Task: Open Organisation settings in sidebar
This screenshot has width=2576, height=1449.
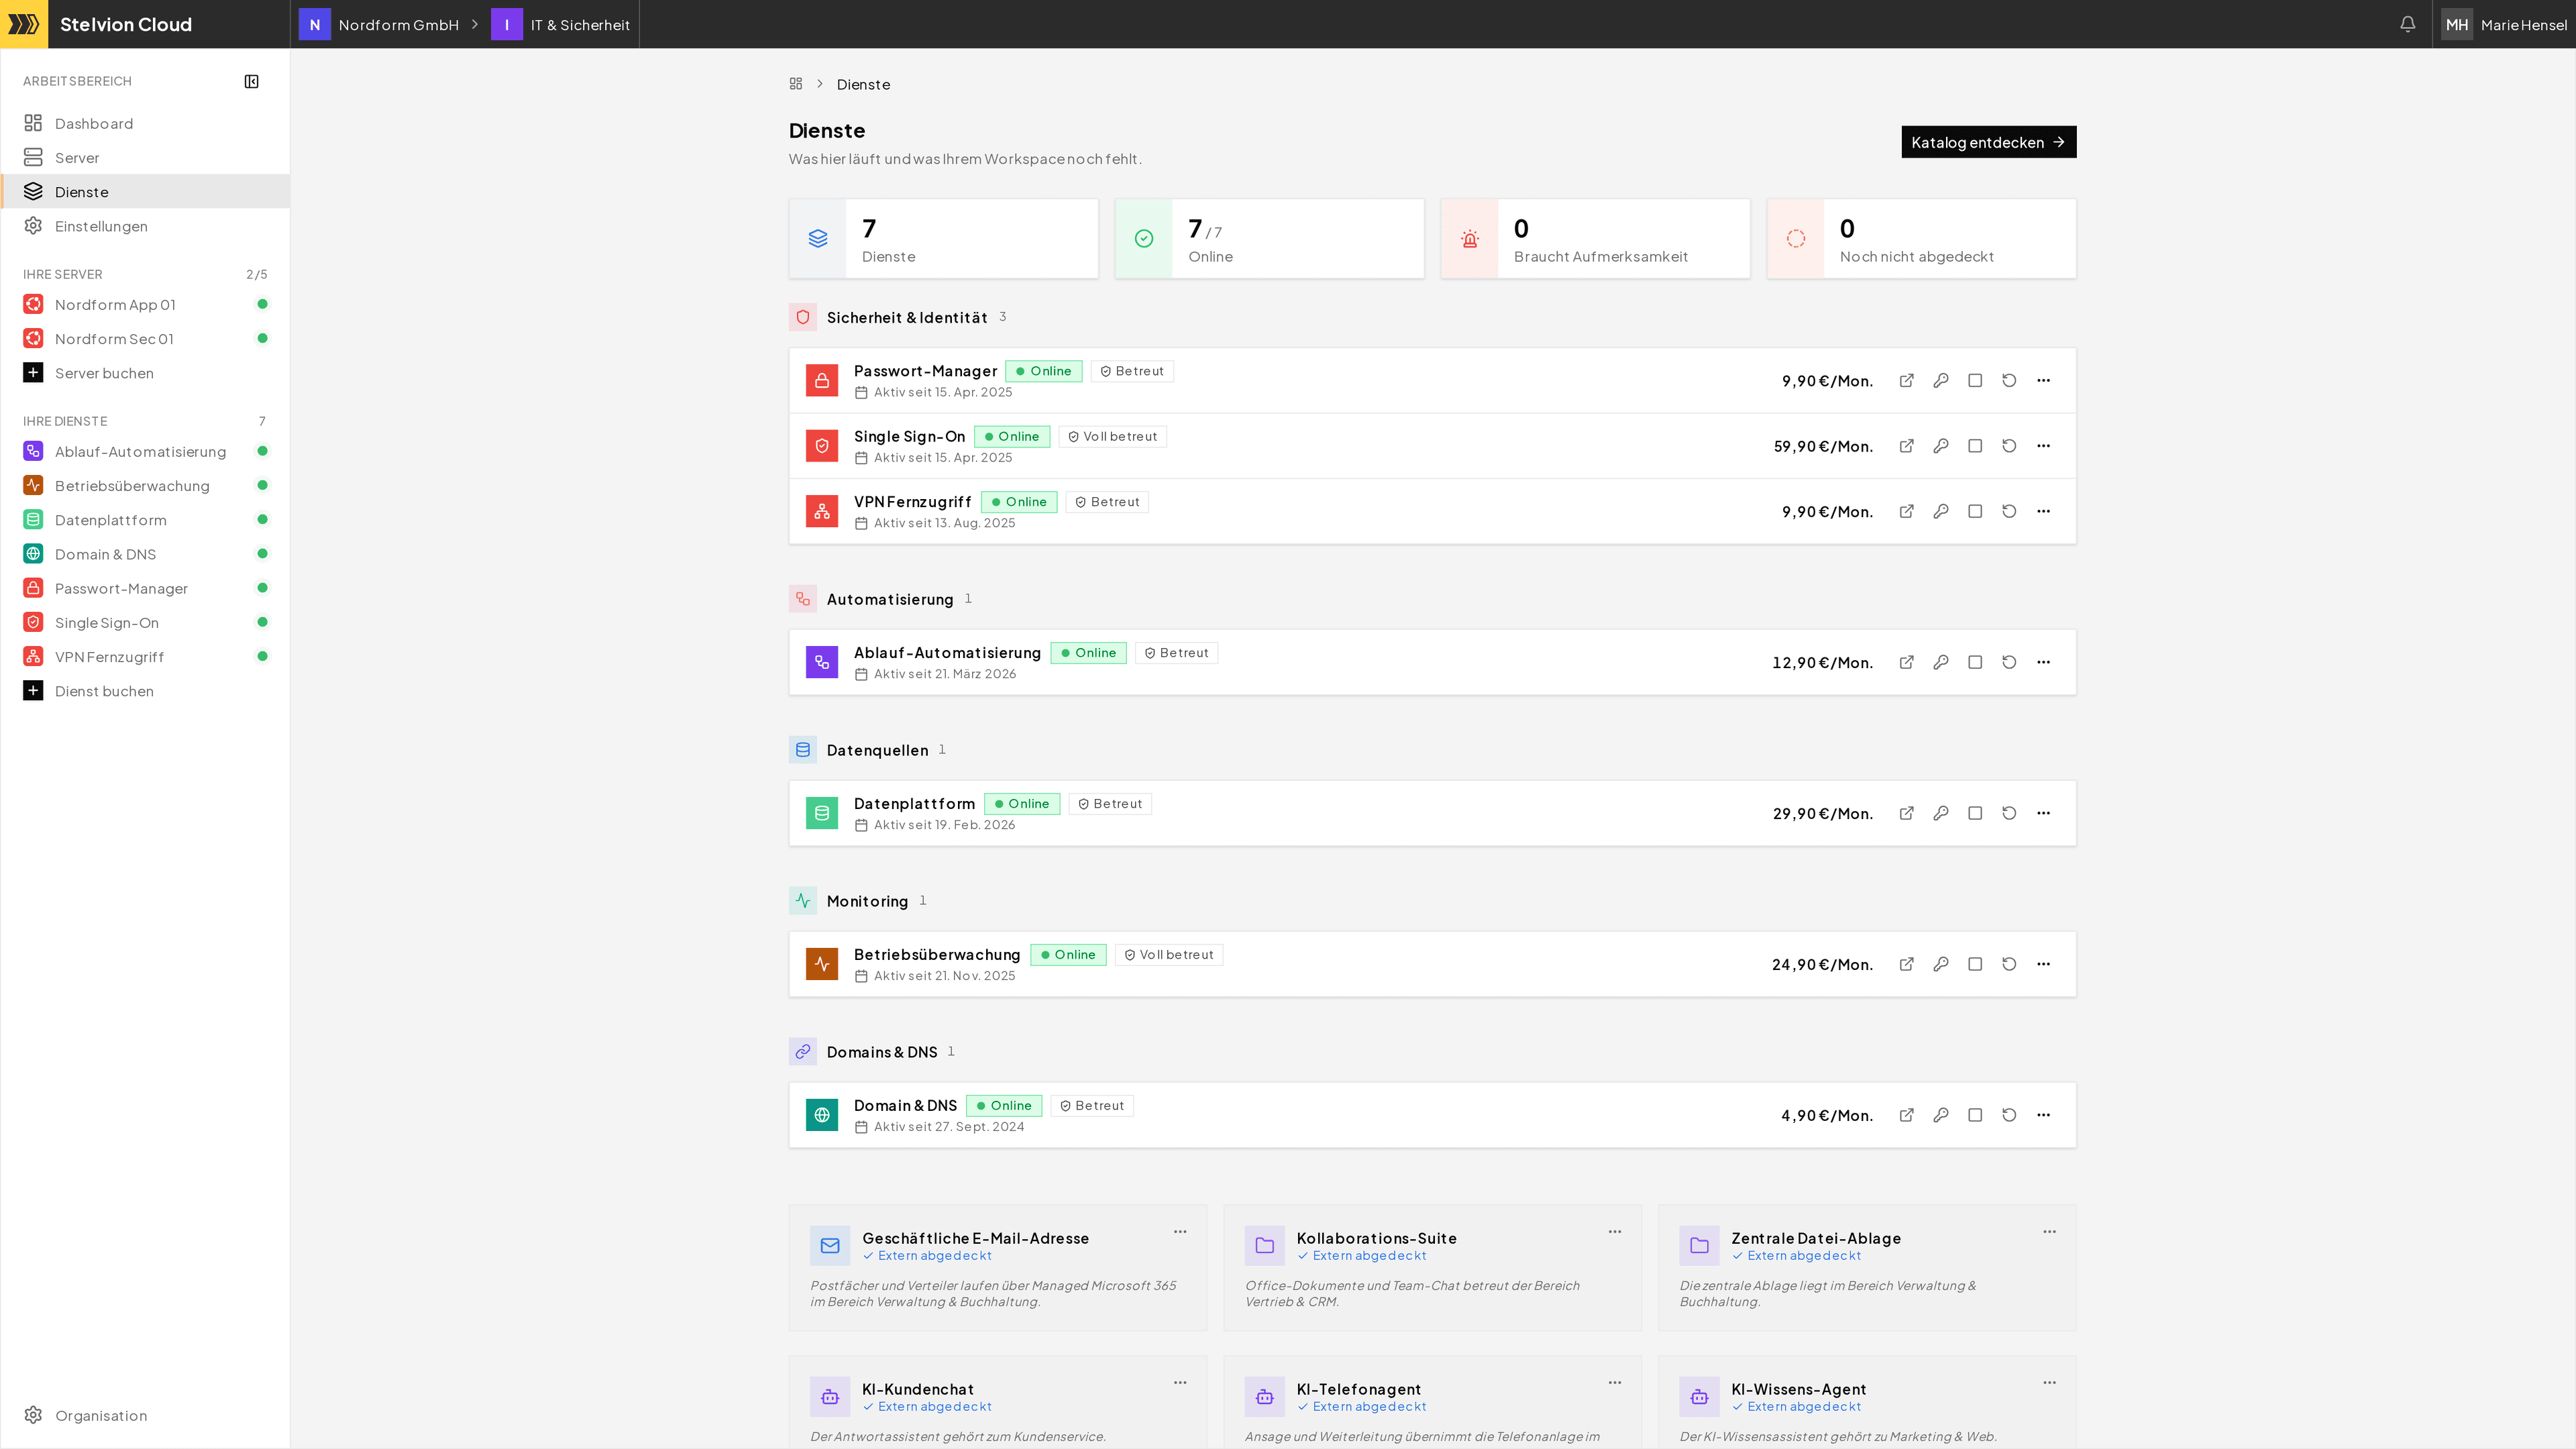Action: pos(146,1415)
